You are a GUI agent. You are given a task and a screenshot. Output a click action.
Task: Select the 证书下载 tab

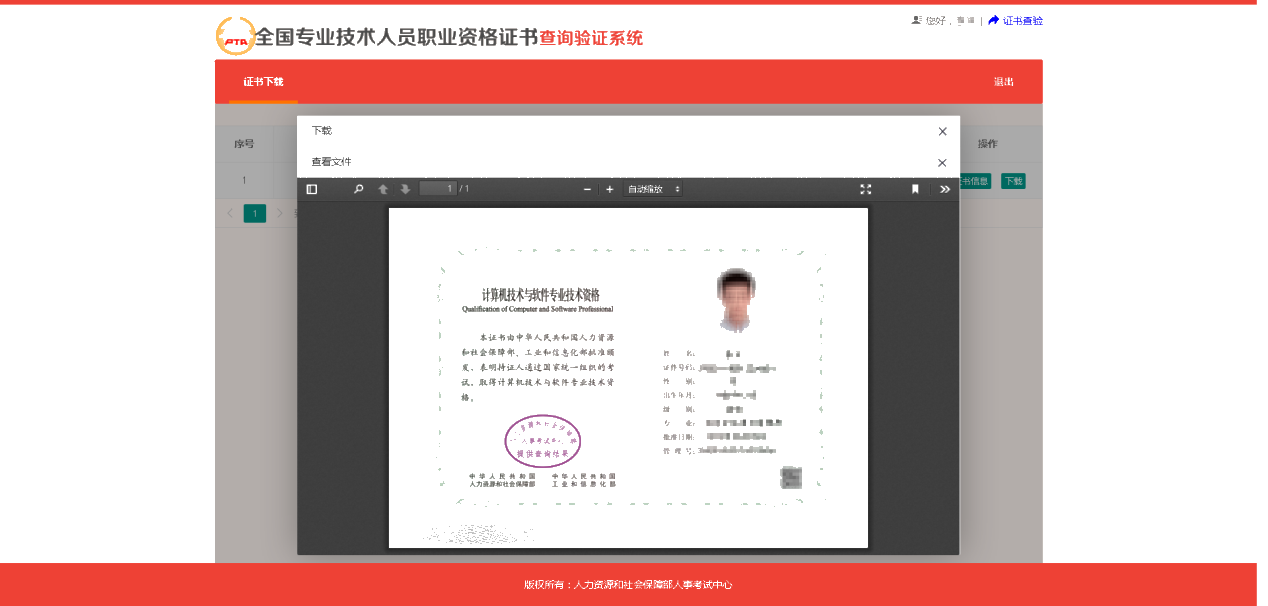[263, 82]
